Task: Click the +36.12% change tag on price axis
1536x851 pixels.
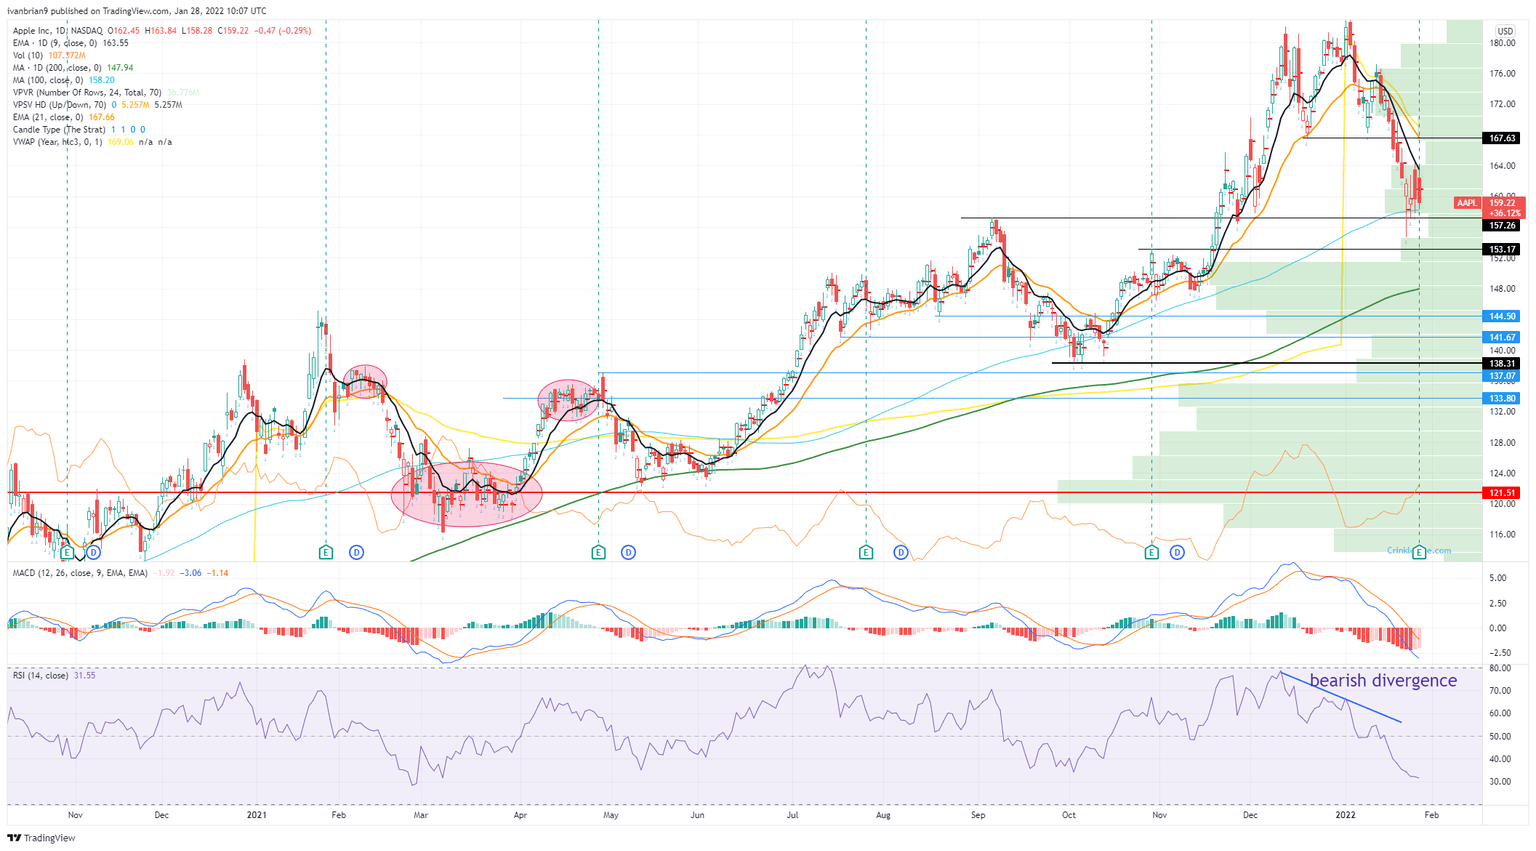Action: (1505, 213)
